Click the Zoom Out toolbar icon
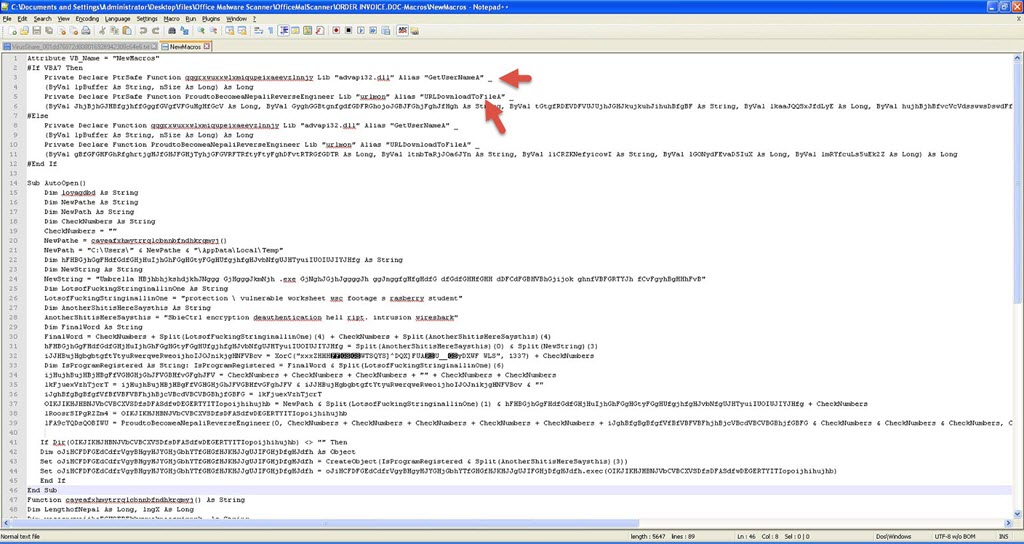Screen dimensions: 1024x544 [x=214, y=31]
